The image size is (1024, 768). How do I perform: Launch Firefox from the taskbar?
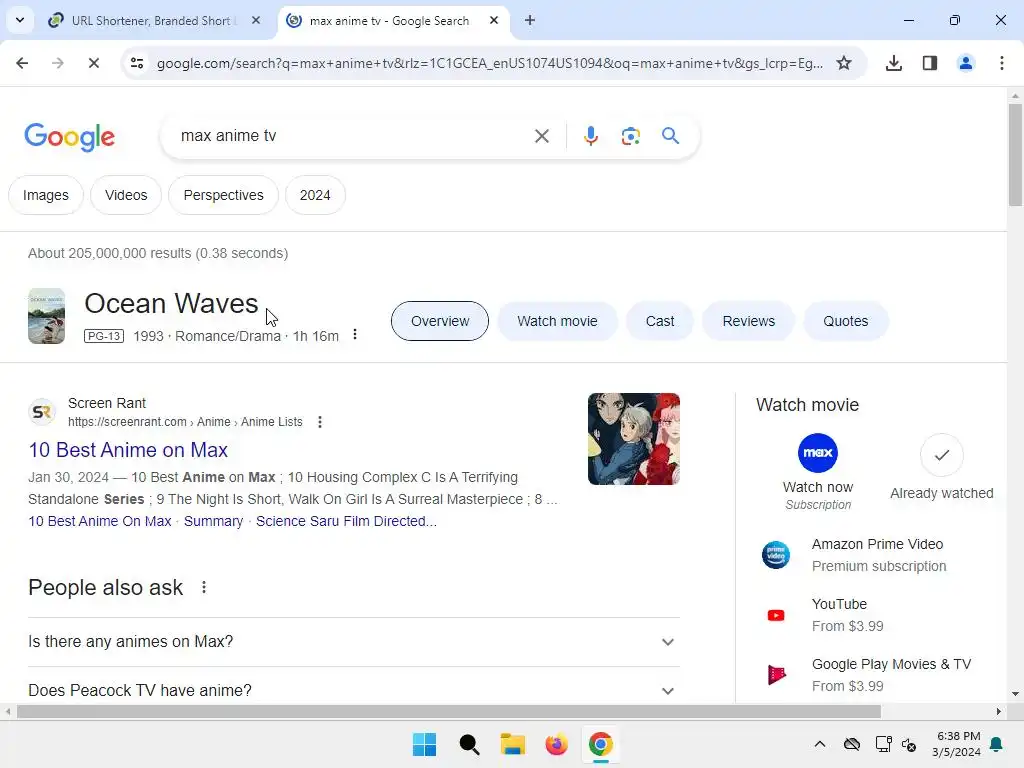click(x=556, y=744)
